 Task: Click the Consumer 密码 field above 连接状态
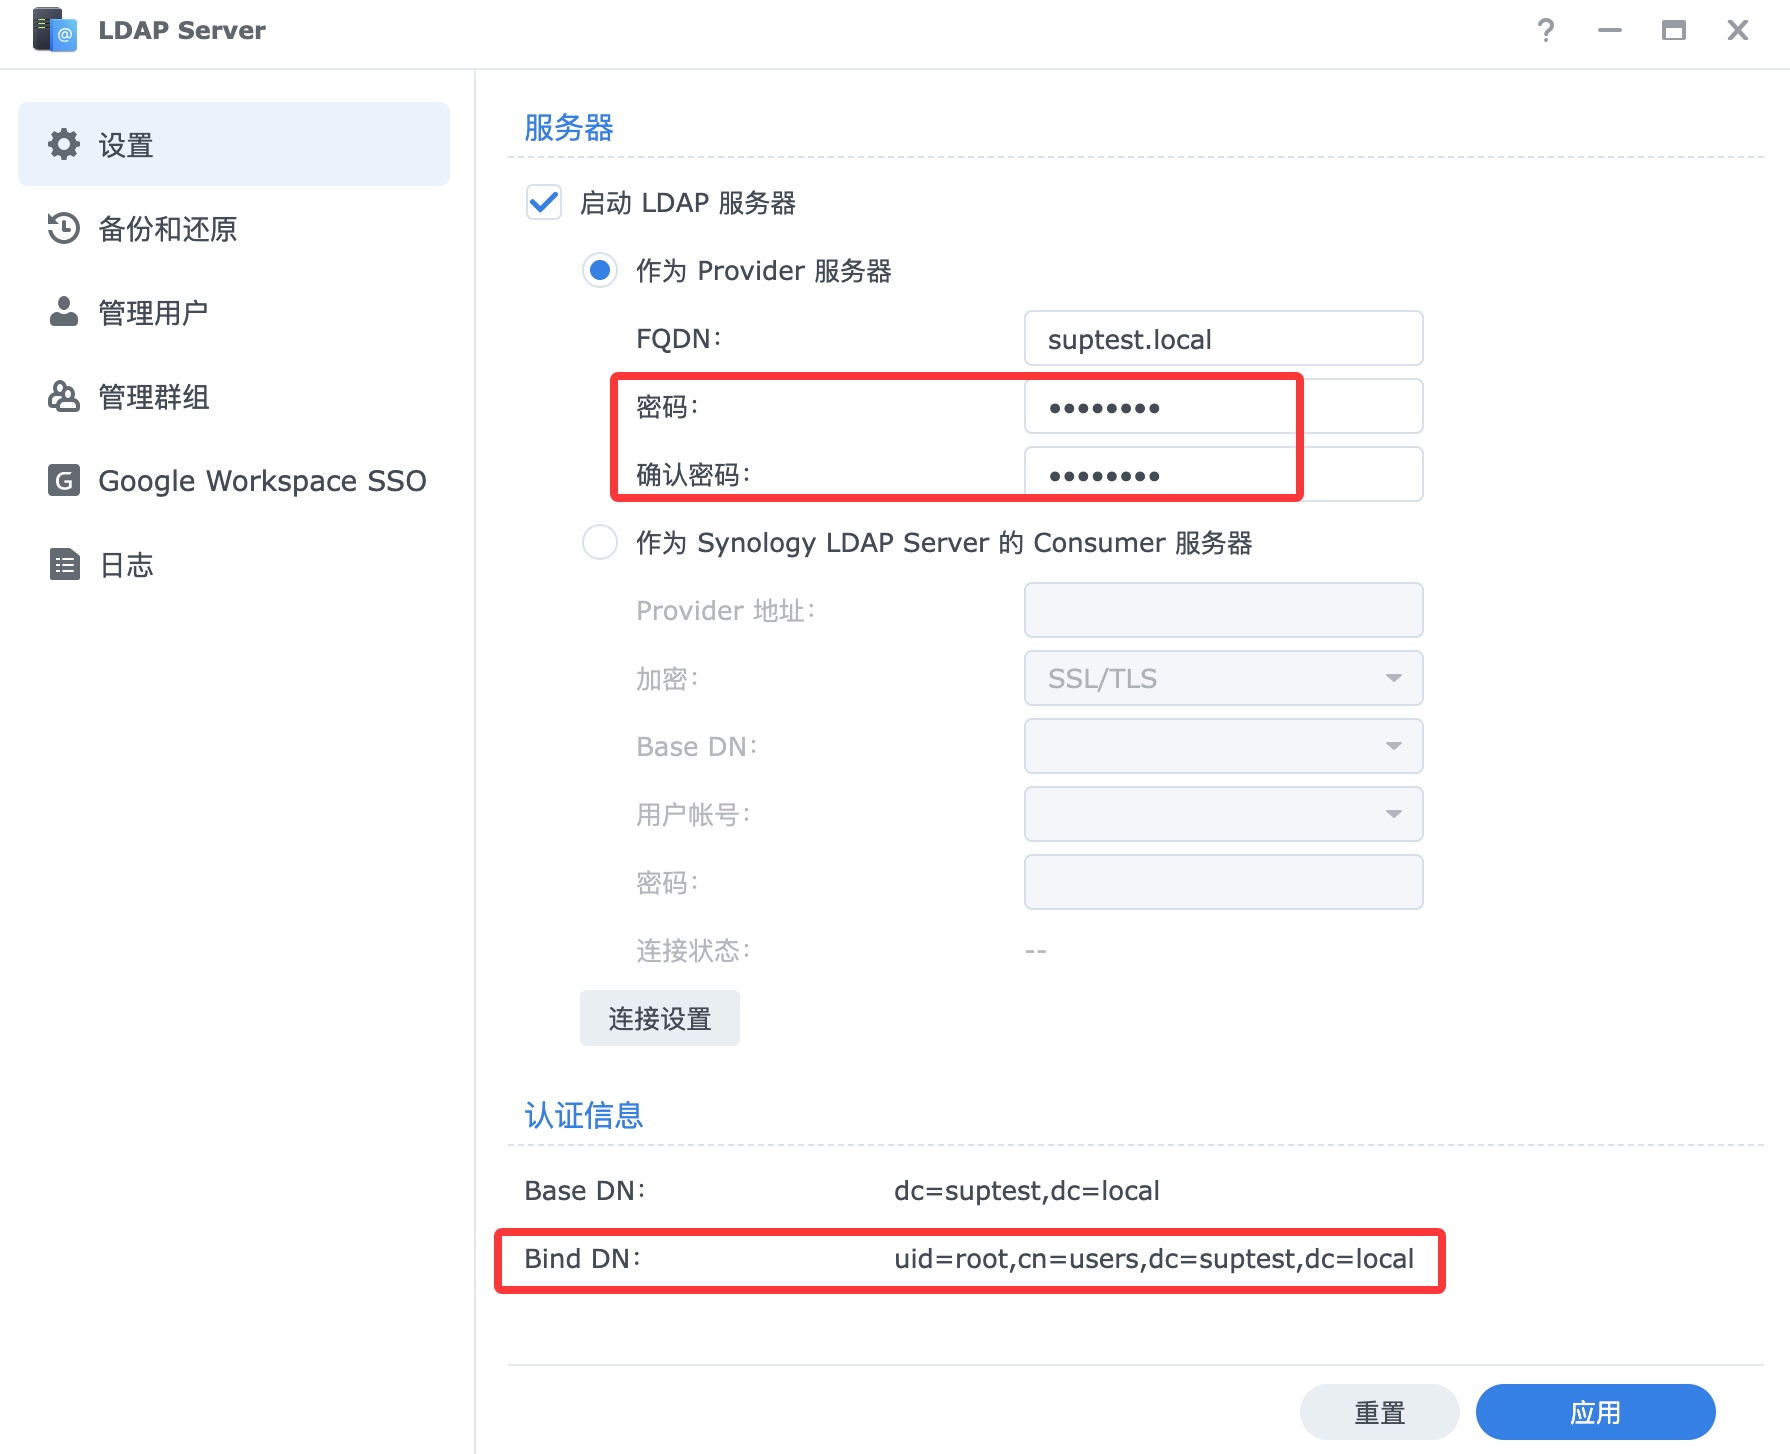click(x=1223, y=882)
